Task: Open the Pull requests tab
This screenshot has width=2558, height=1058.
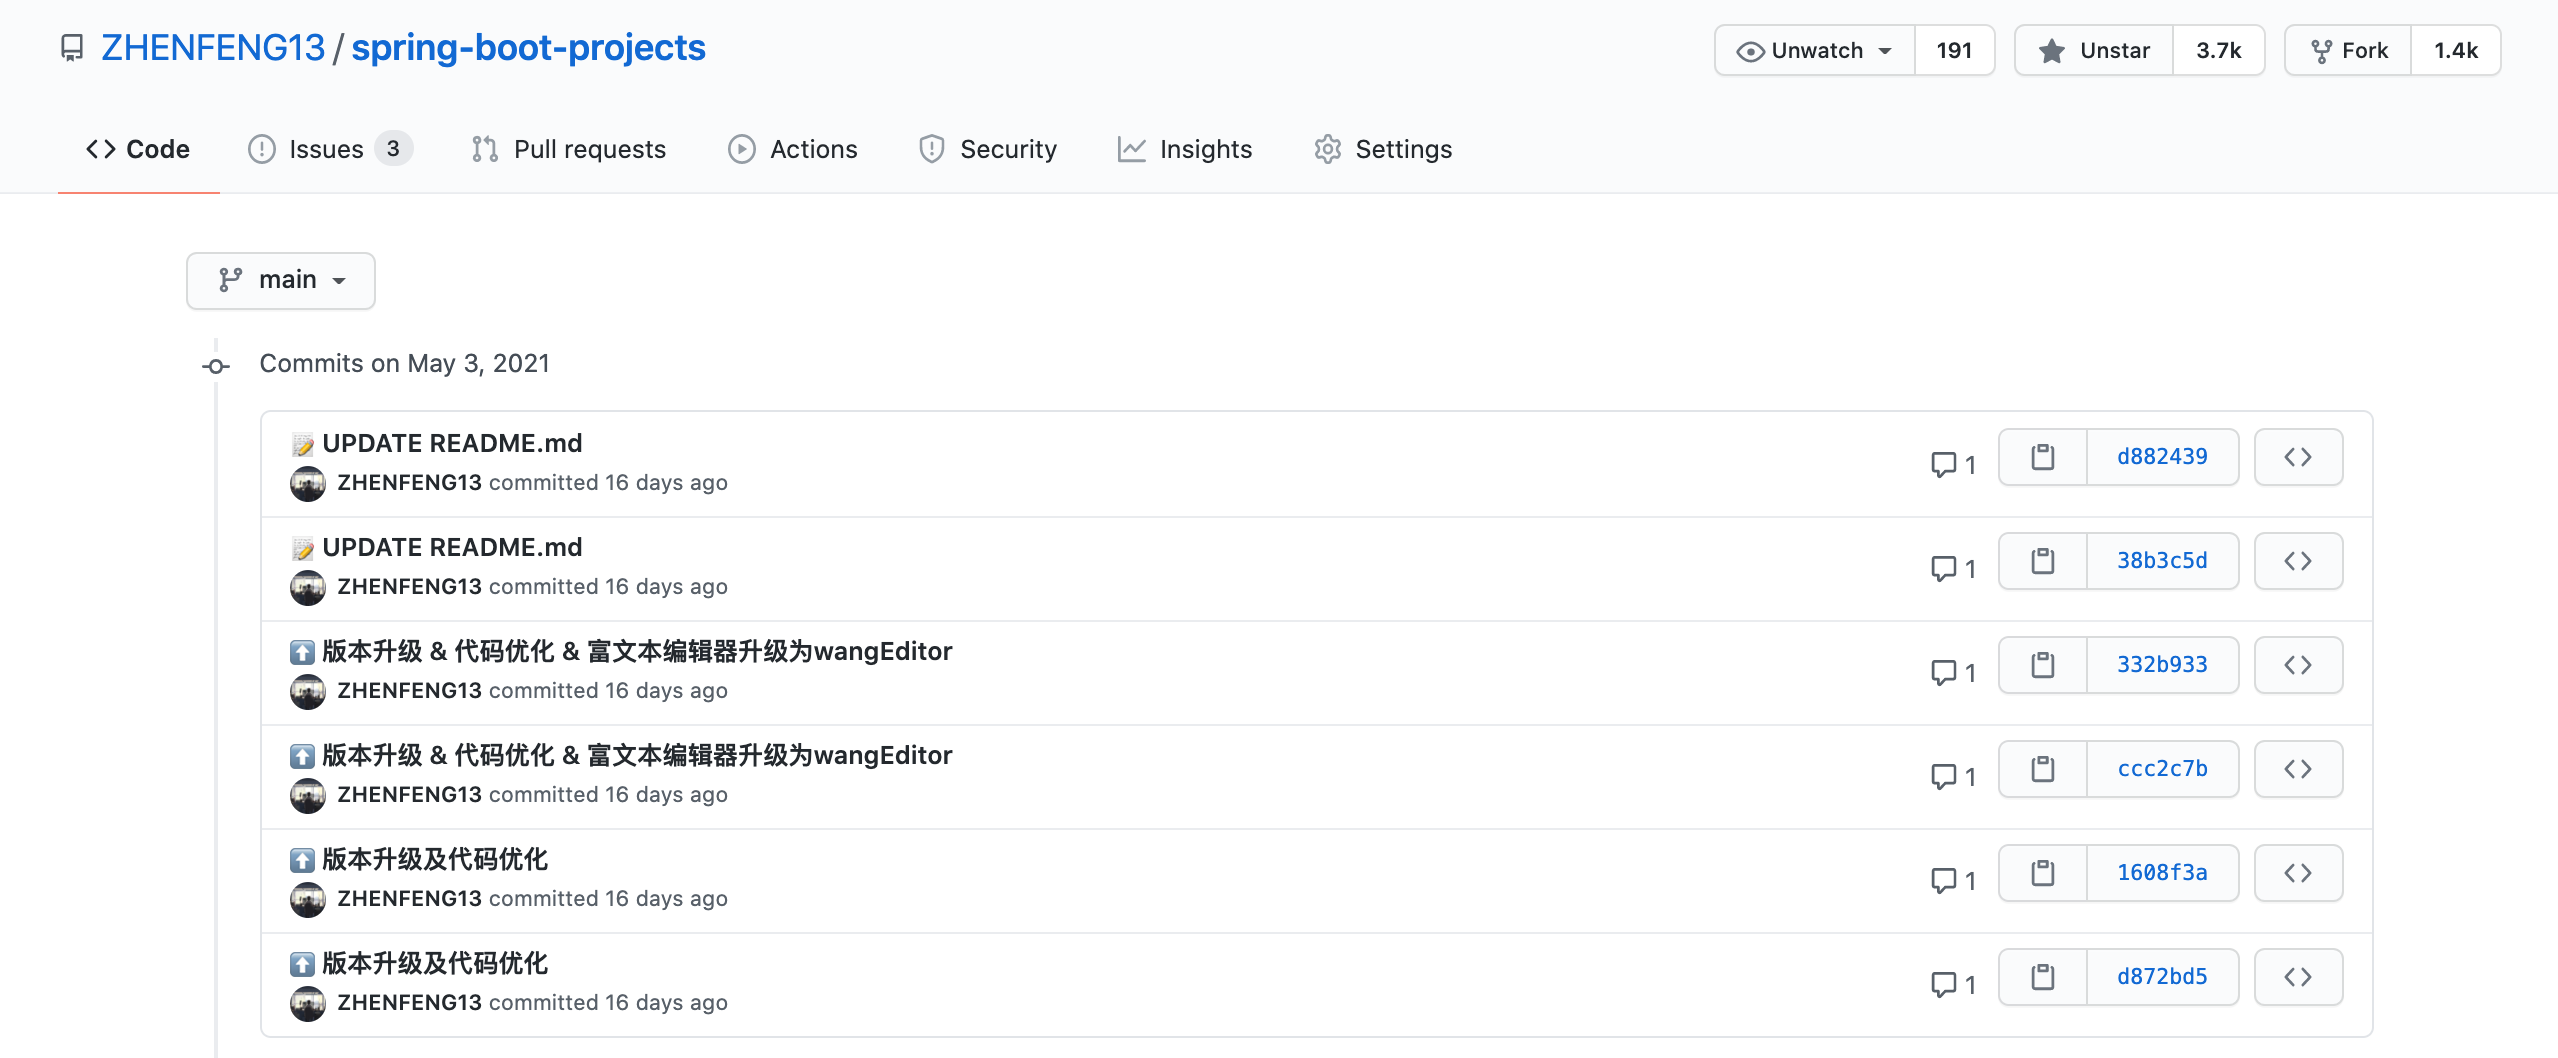Action: [568, 149]
